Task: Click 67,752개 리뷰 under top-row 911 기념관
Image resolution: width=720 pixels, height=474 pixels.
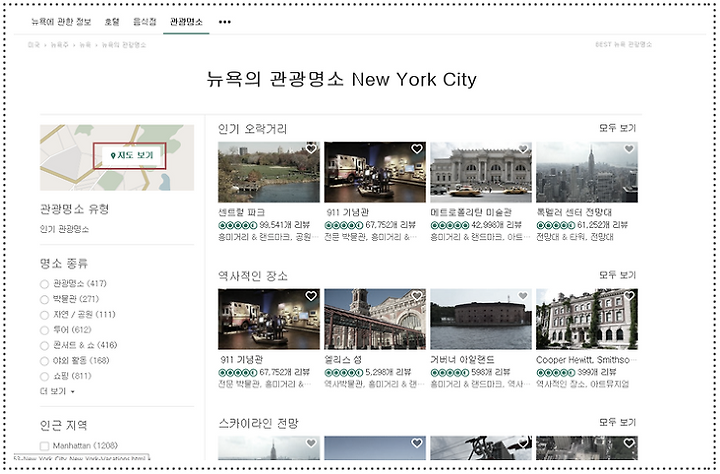Action: coord(390,225)
